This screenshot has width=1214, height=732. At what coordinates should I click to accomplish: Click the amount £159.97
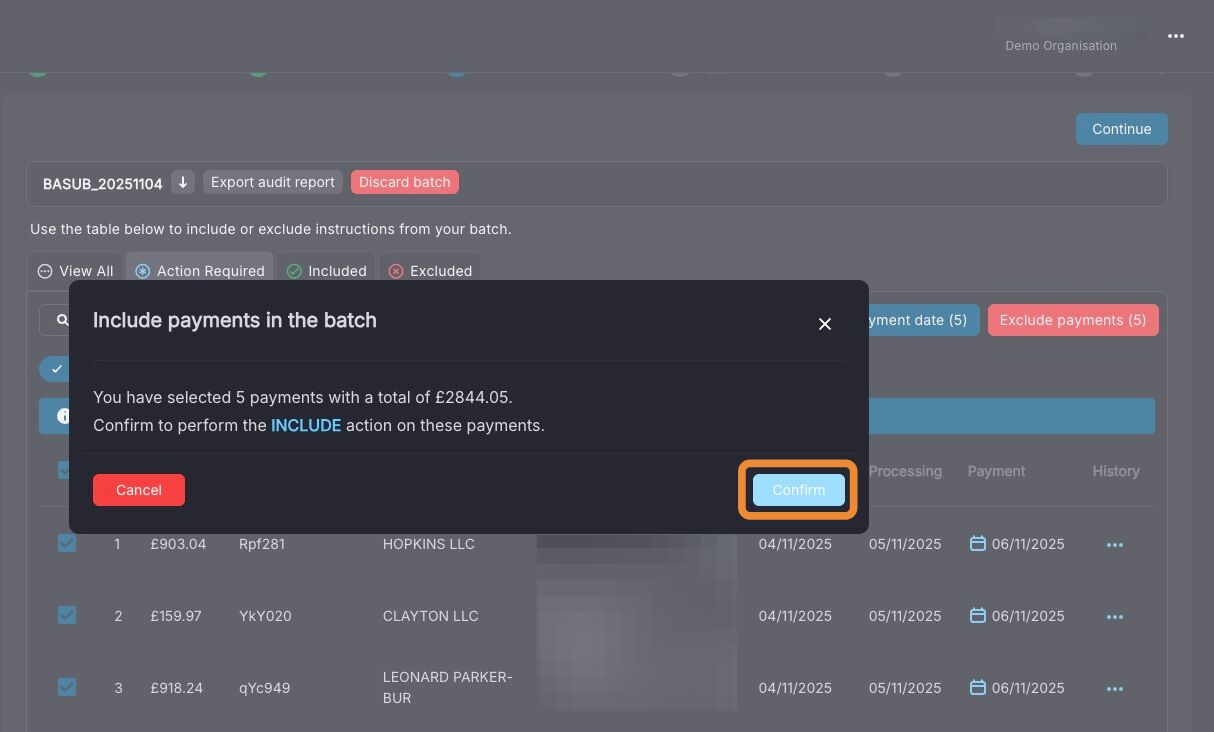176,616
